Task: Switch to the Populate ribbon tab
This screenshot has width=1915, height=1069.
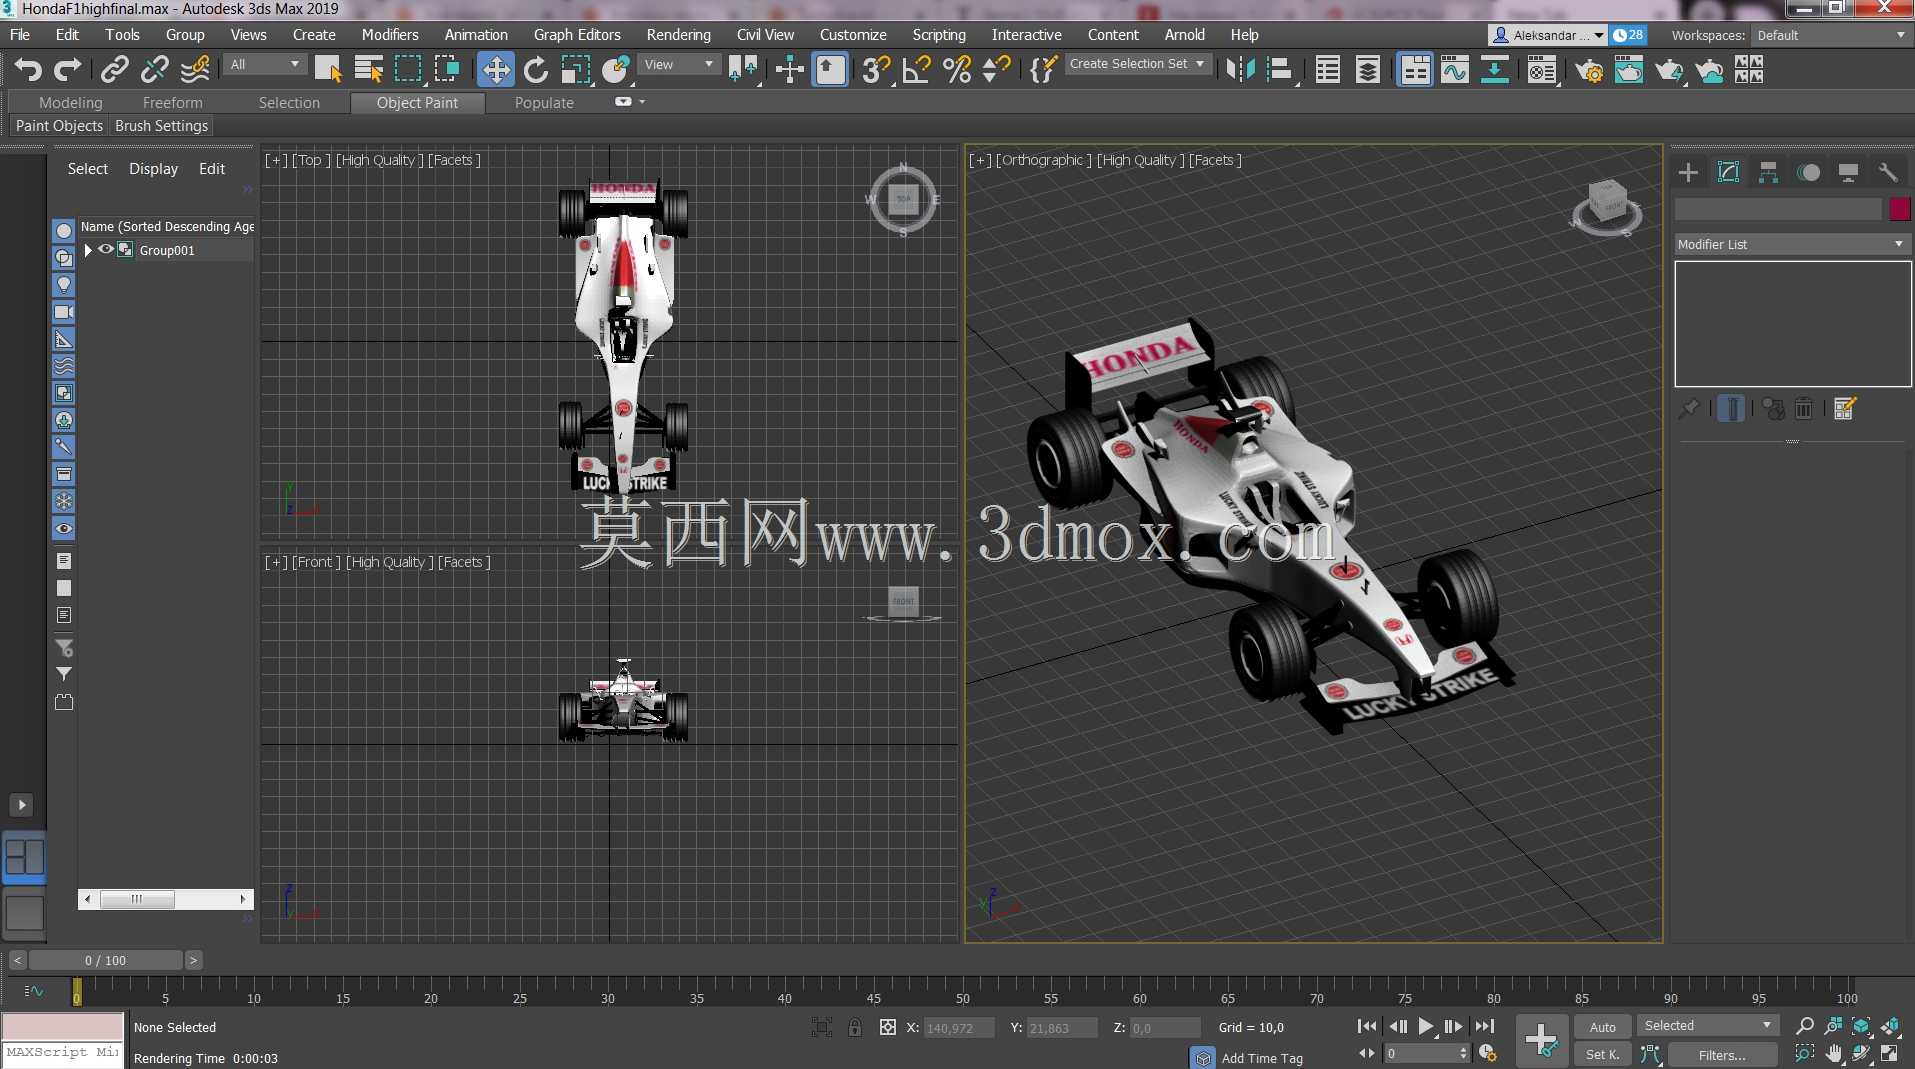Action: pyautogui.click(x=544, y=102)
